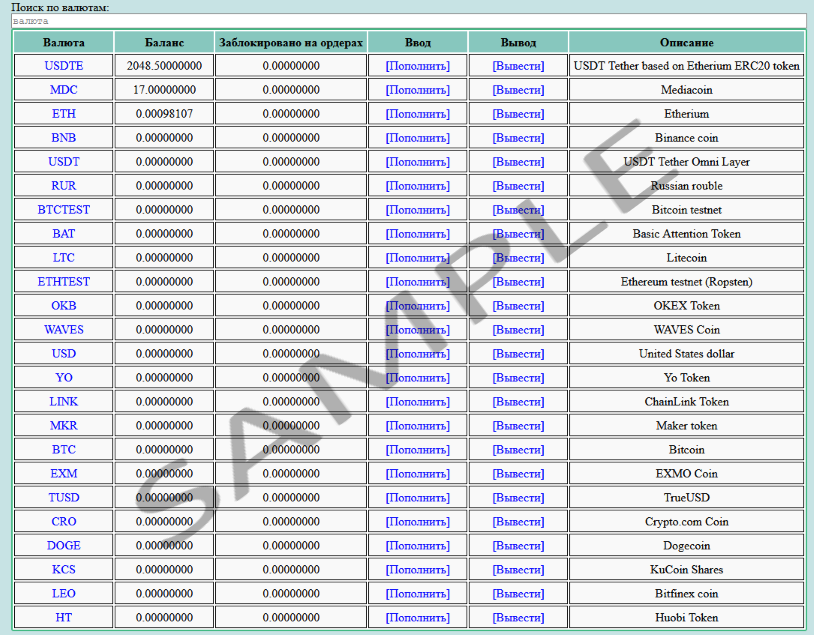Click [Вывести] for Russian rouble
The width and height of the screenshot is (814, 635).
point(518,185)
